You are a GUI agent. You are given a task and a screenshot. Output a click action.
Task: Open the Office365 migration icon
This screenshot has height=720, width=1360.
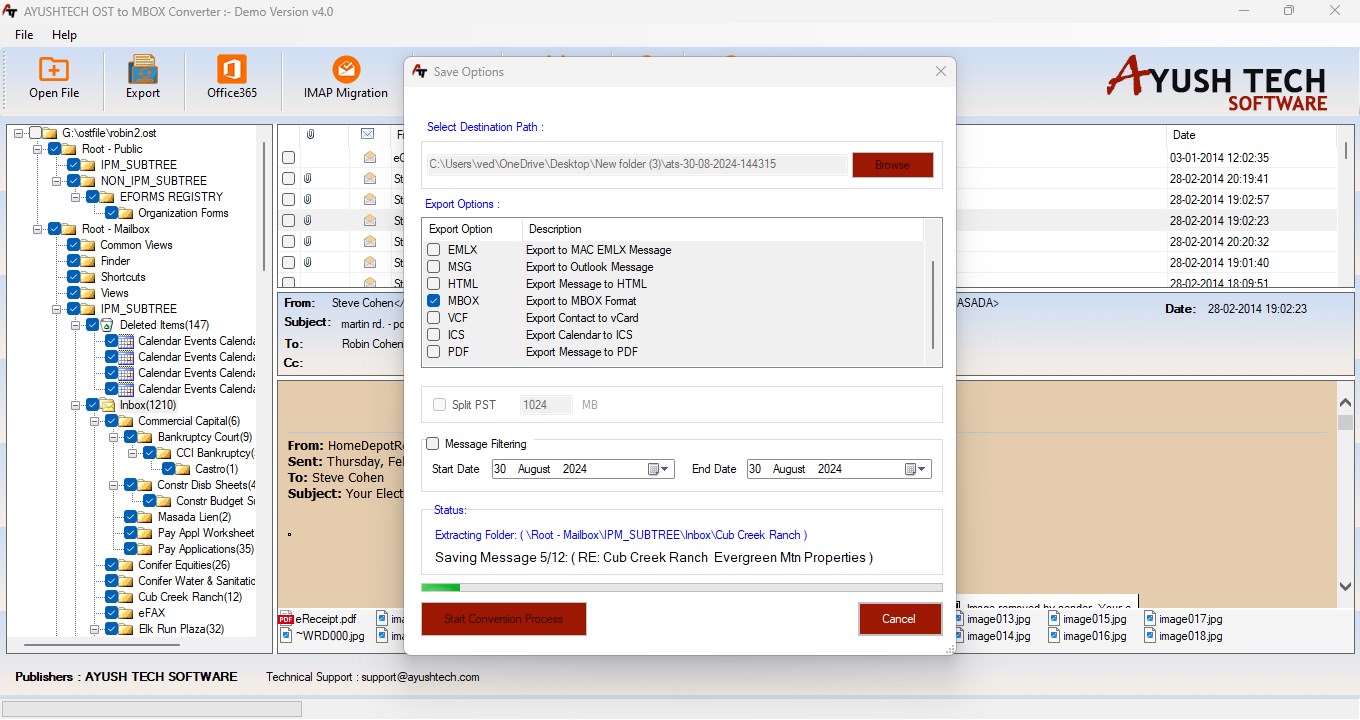coord(232,69)
